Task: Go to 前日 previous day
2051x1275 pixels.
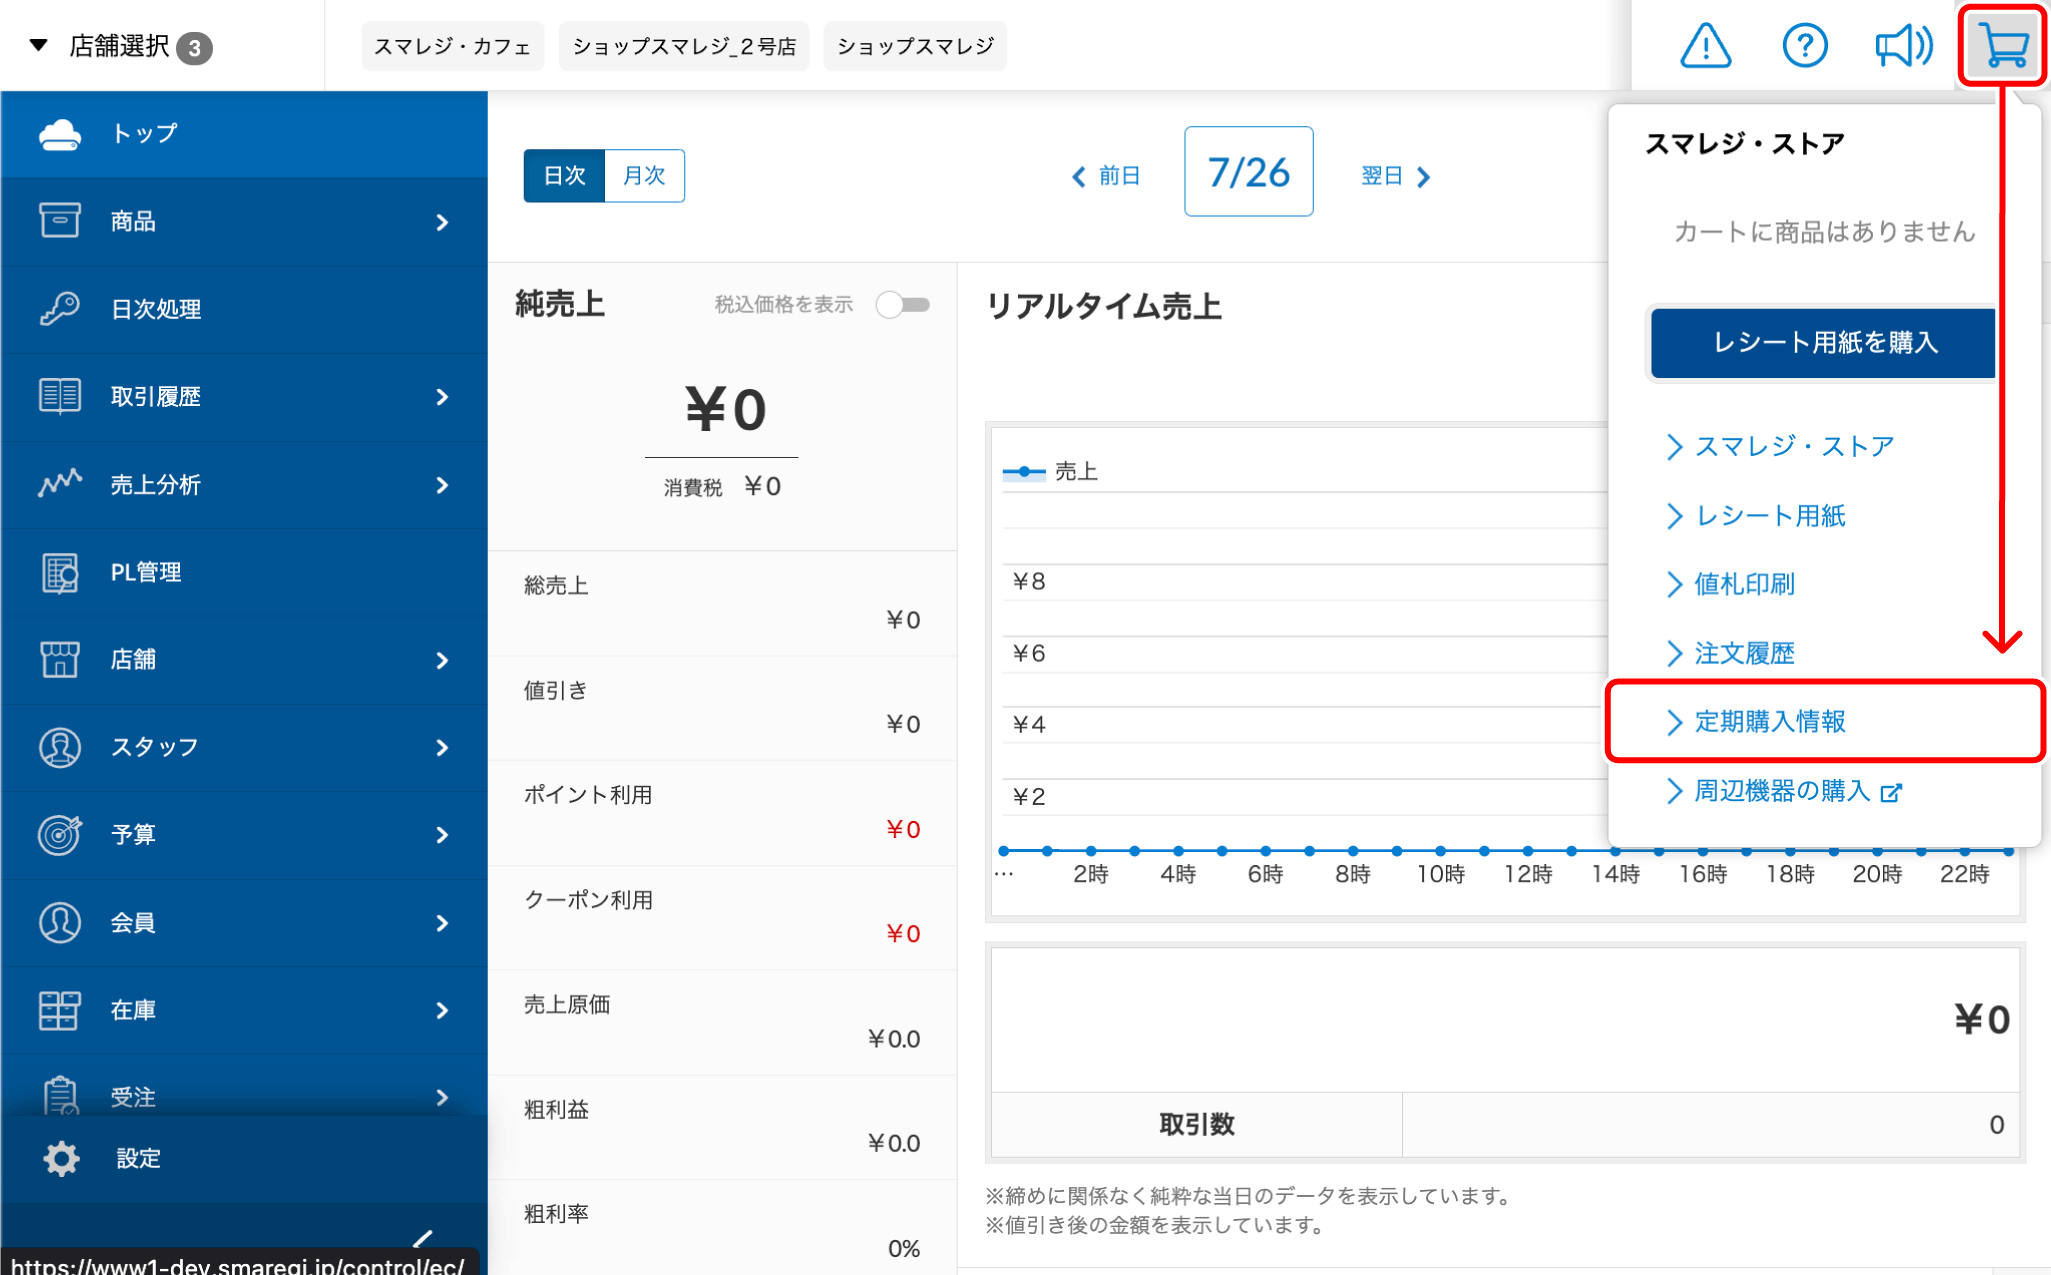Action: coord(1106,176)
